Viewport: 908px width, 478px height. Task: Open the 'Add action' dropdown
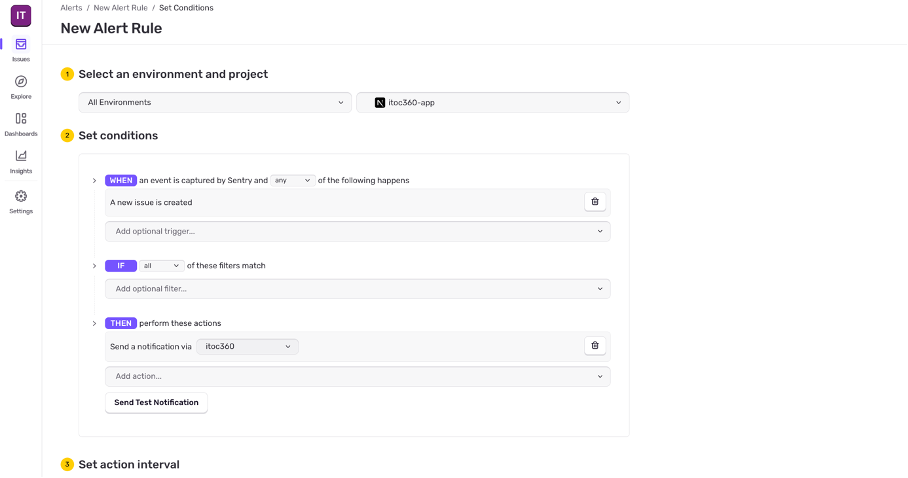point(357,376)
